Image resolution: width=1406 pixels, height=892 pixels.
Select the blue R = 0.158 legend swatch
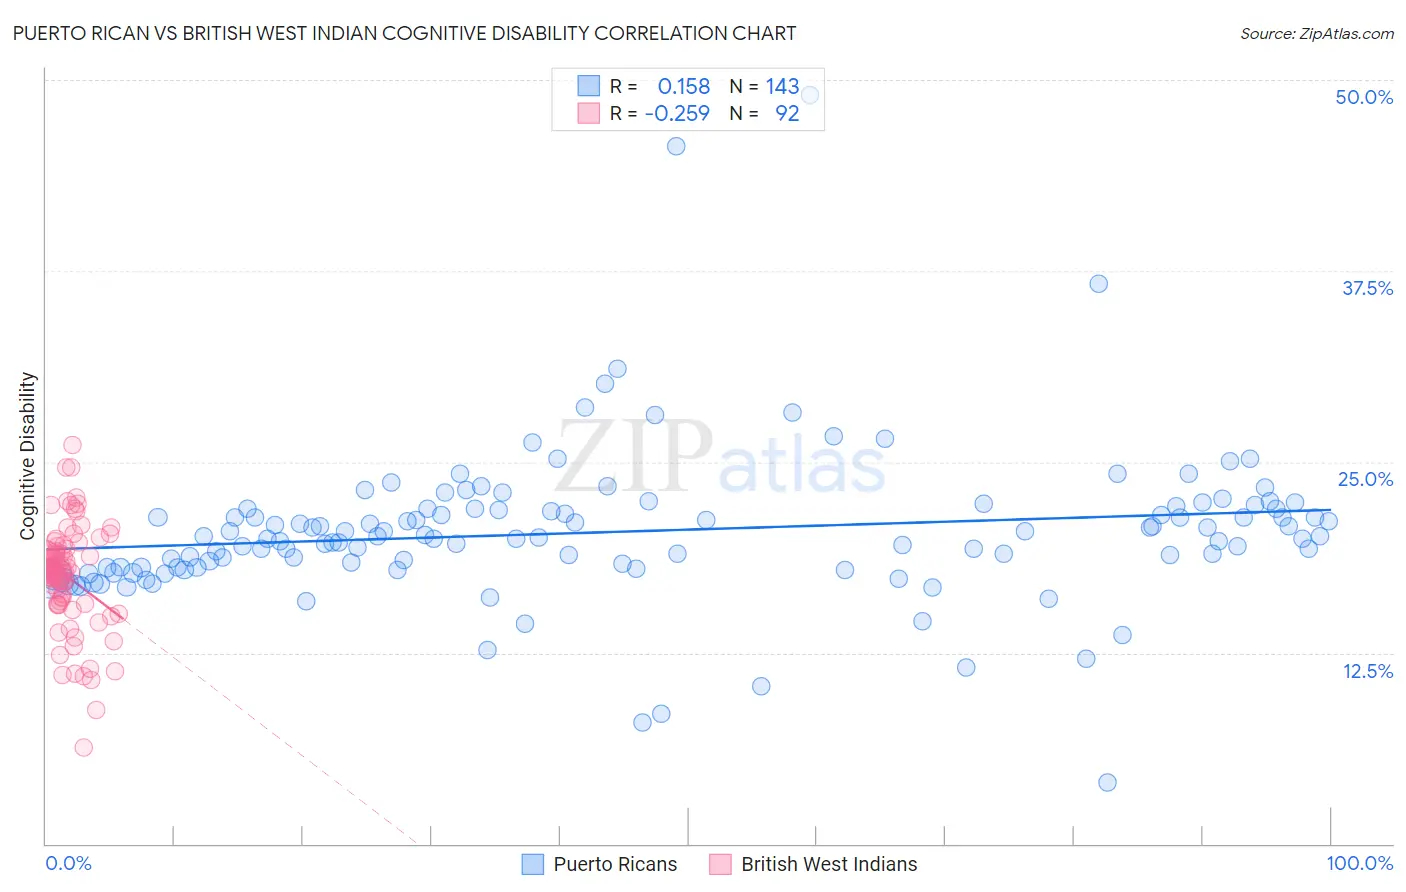tap(589, 86)
